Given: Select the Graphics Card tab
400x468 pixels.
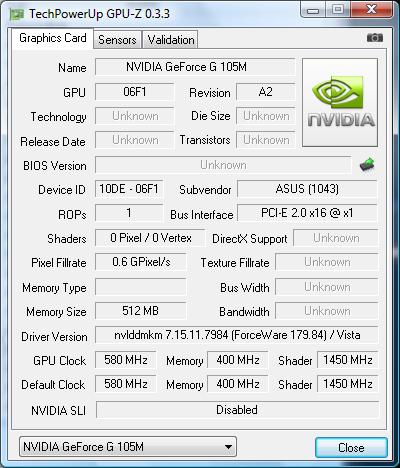Looking at the screenshot, I should click(x=53, y=38).
